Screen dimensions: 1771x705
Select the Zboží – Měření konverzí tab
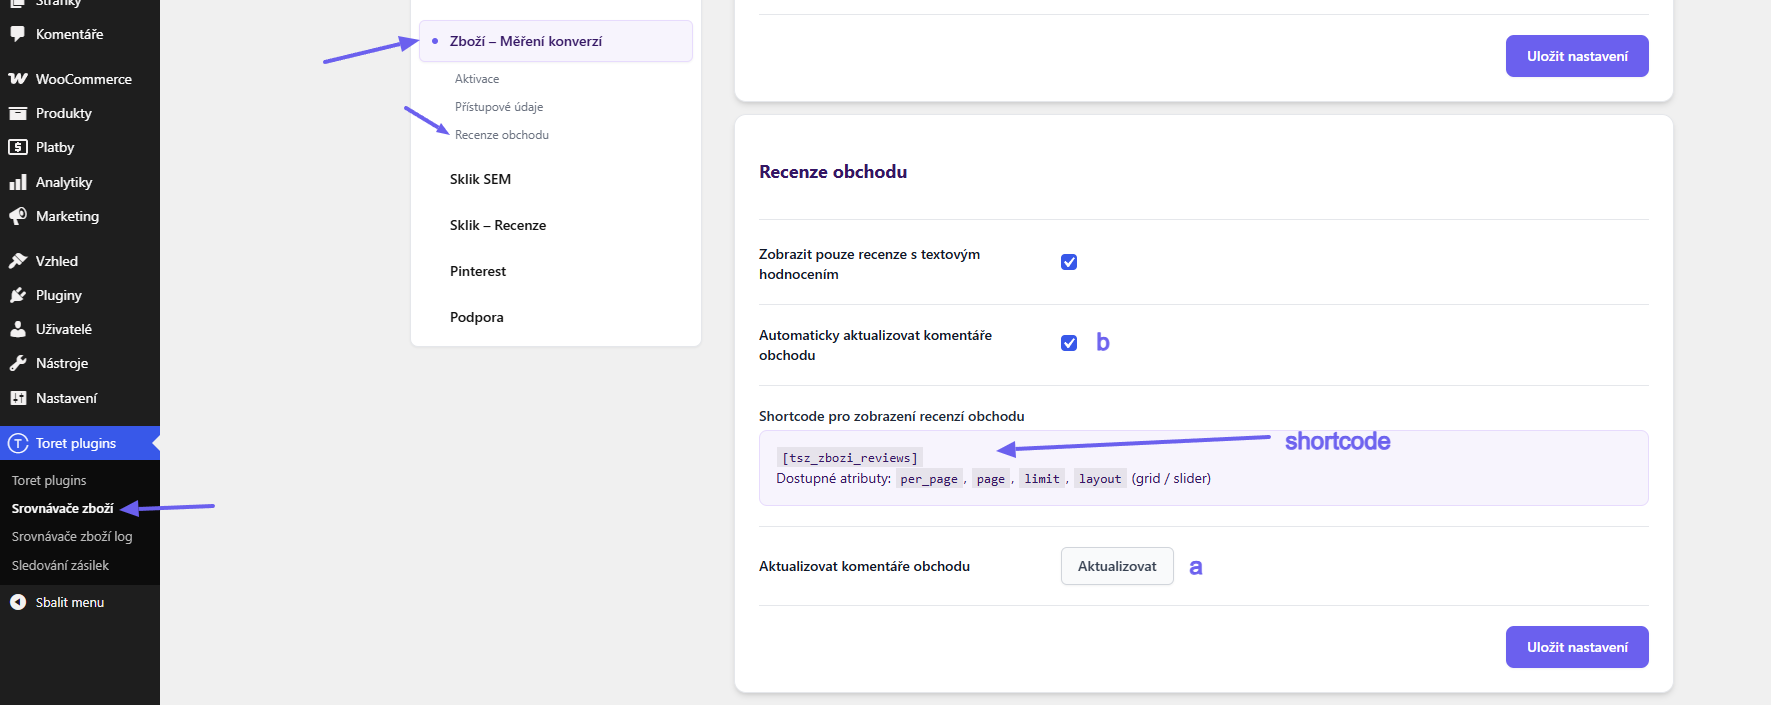556,41
